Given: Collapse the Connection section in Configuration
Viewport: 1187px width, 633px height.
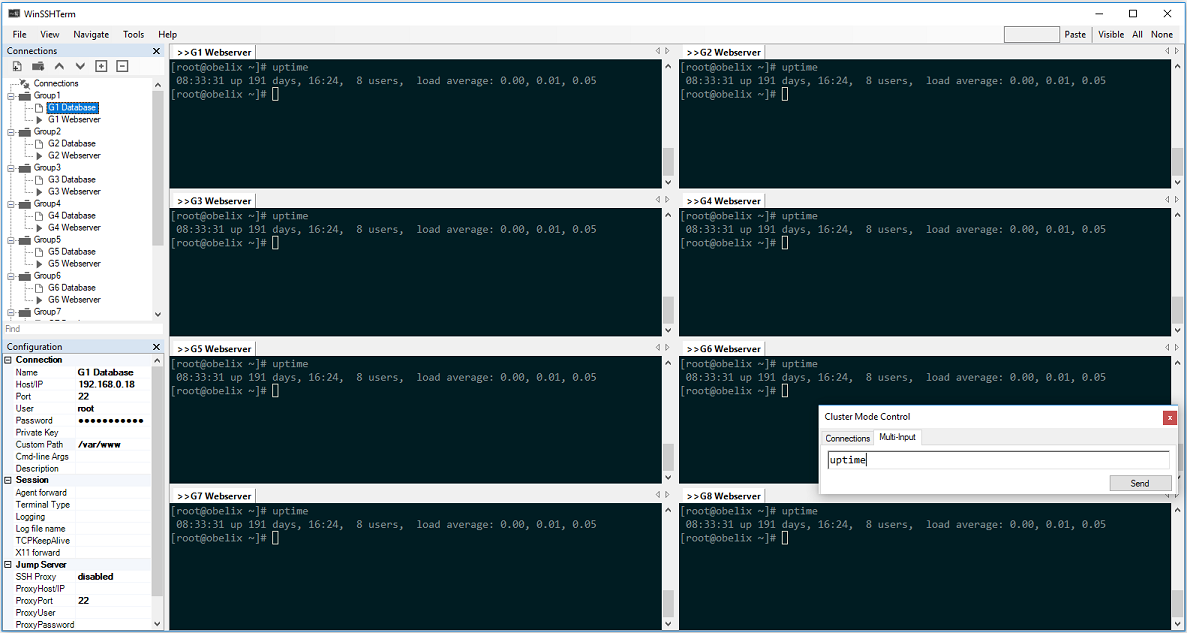Looking at the screenshot, I should 8,360.
